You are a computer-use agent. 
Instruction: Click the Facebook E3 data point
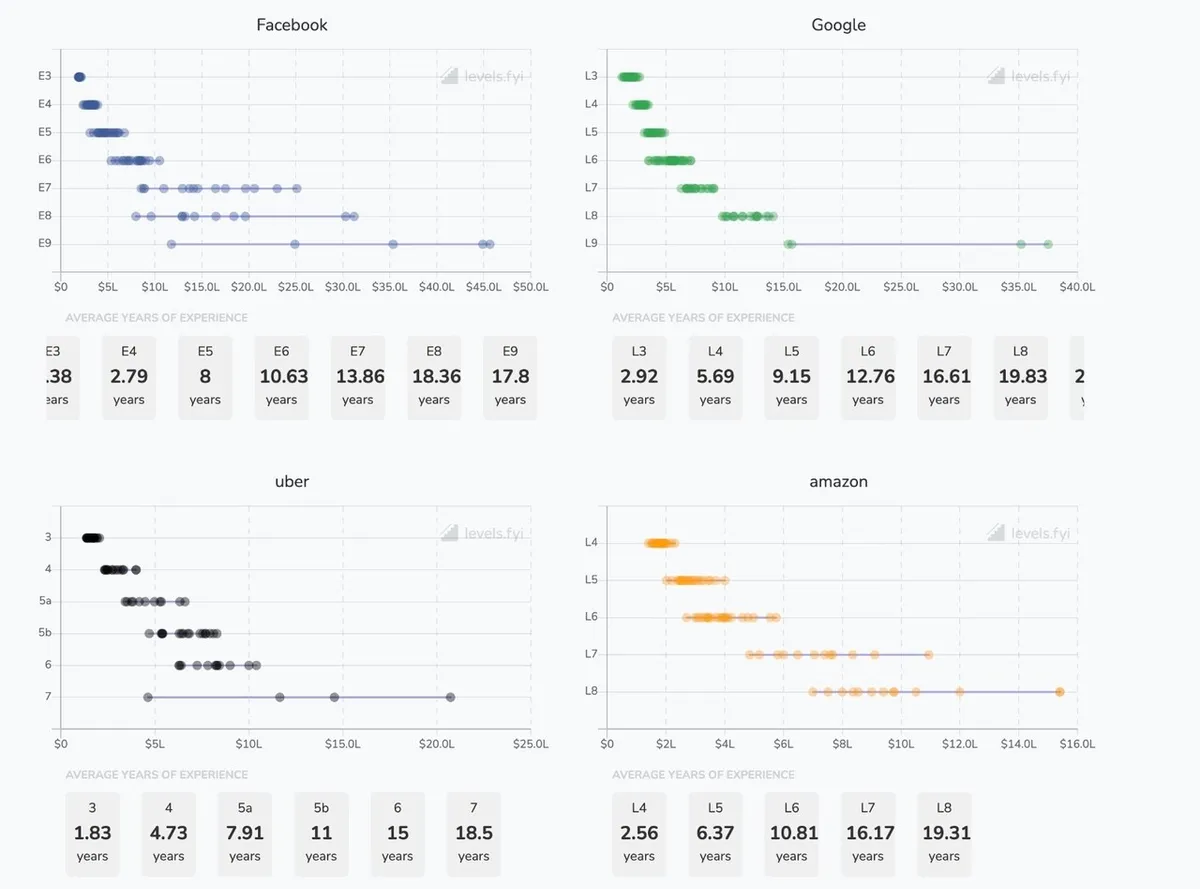pos(79,77)
